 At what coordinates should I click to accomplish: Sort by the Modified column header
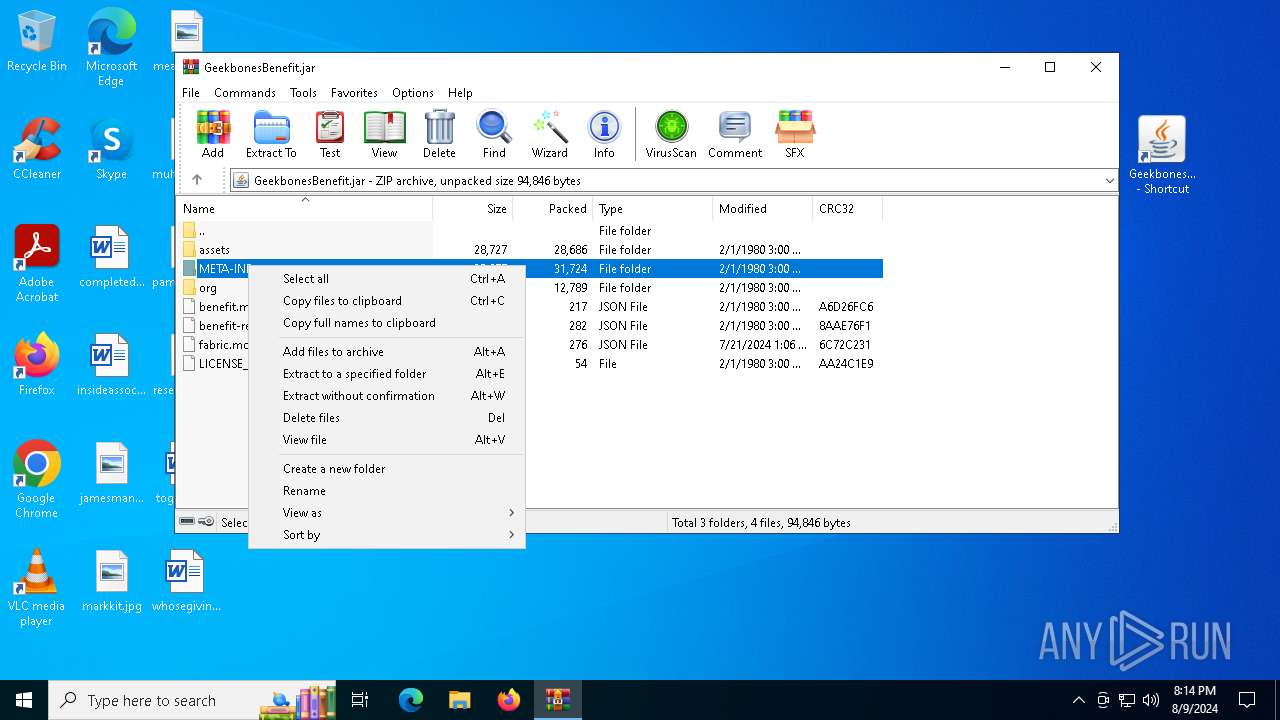pos(763,209)
